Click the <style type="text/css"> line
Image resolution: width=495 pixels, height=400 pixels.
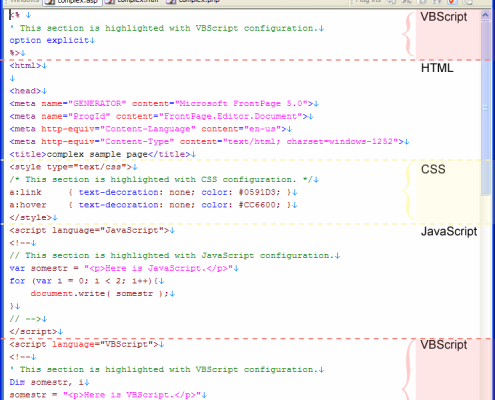click(x=70, y=167)
